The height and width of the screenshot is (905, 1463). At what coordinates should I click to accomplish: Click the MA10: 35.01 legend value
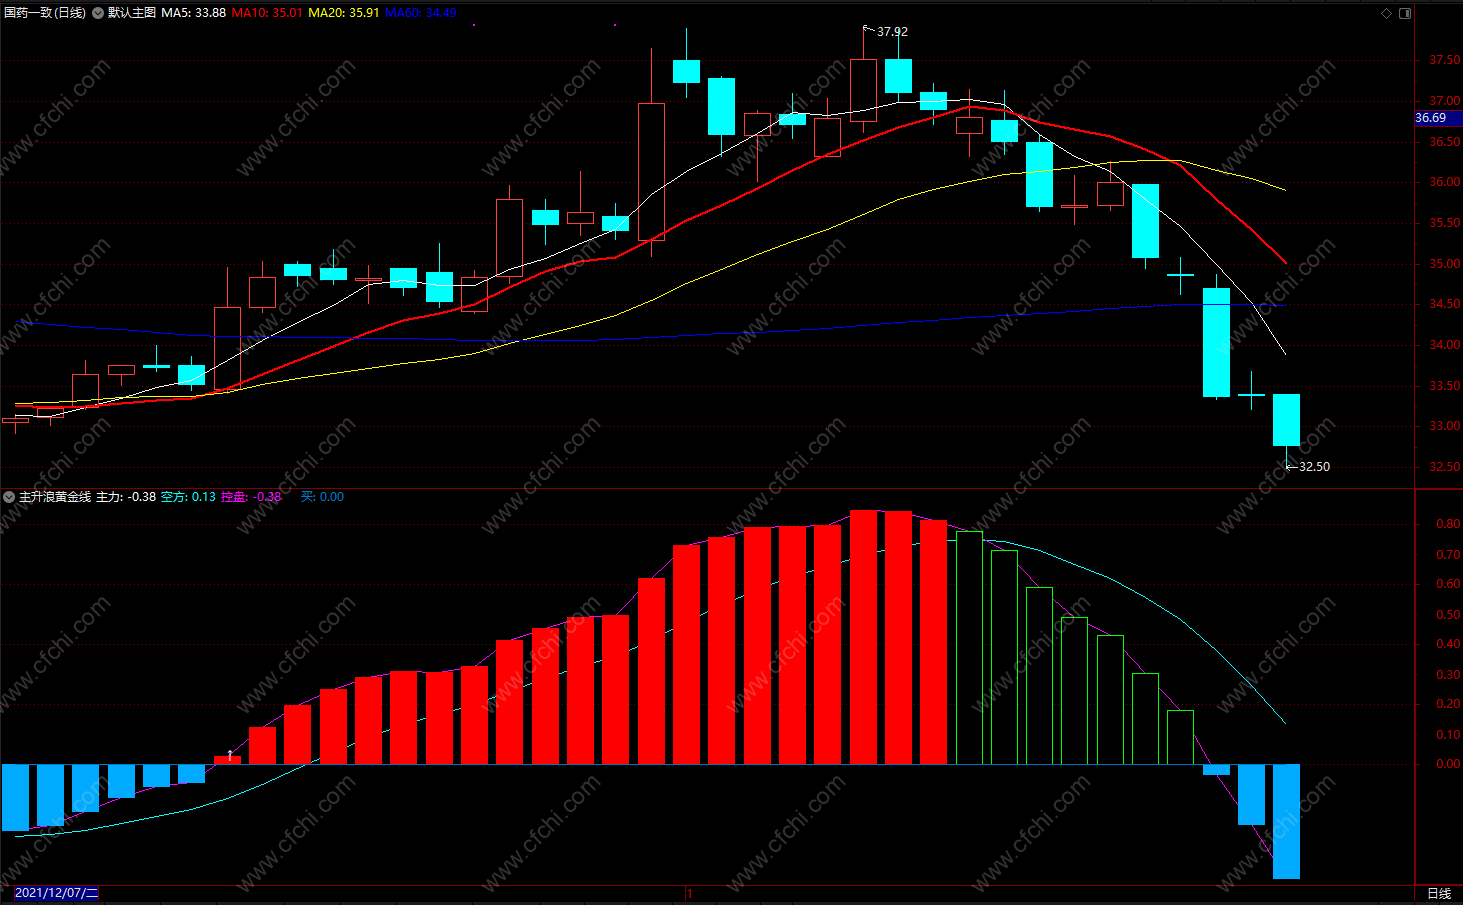(x=267, y=13)
